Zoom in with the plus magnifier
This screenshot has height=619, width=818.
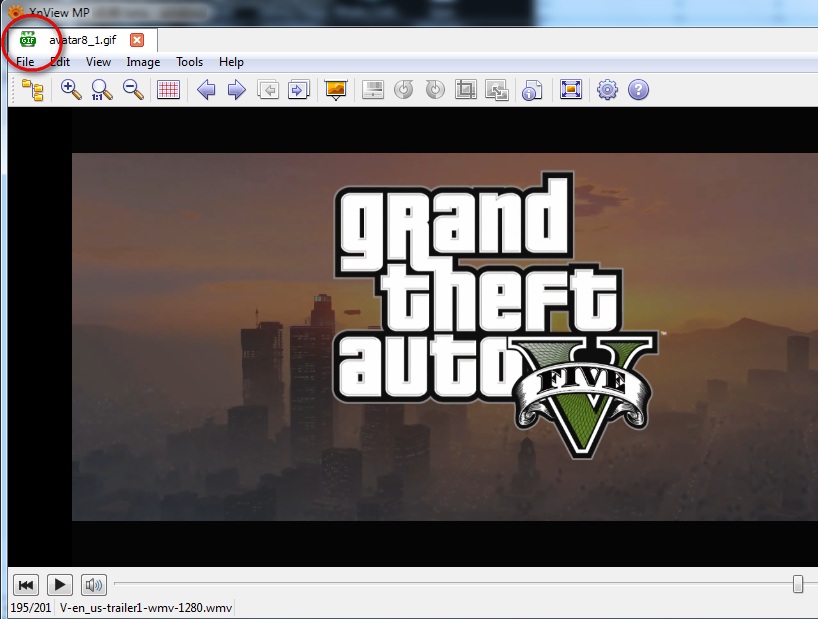[x=70, y=90]
